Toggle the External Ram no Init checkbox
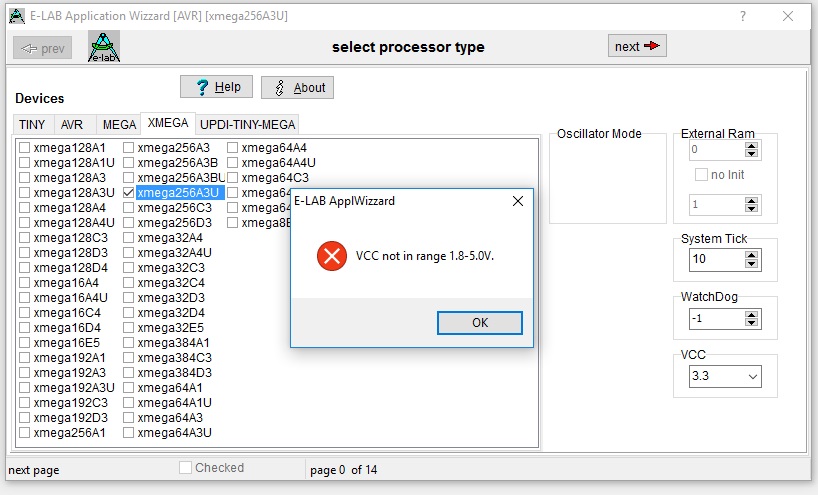Screen dimensions: 818x495 coord(701,175)
